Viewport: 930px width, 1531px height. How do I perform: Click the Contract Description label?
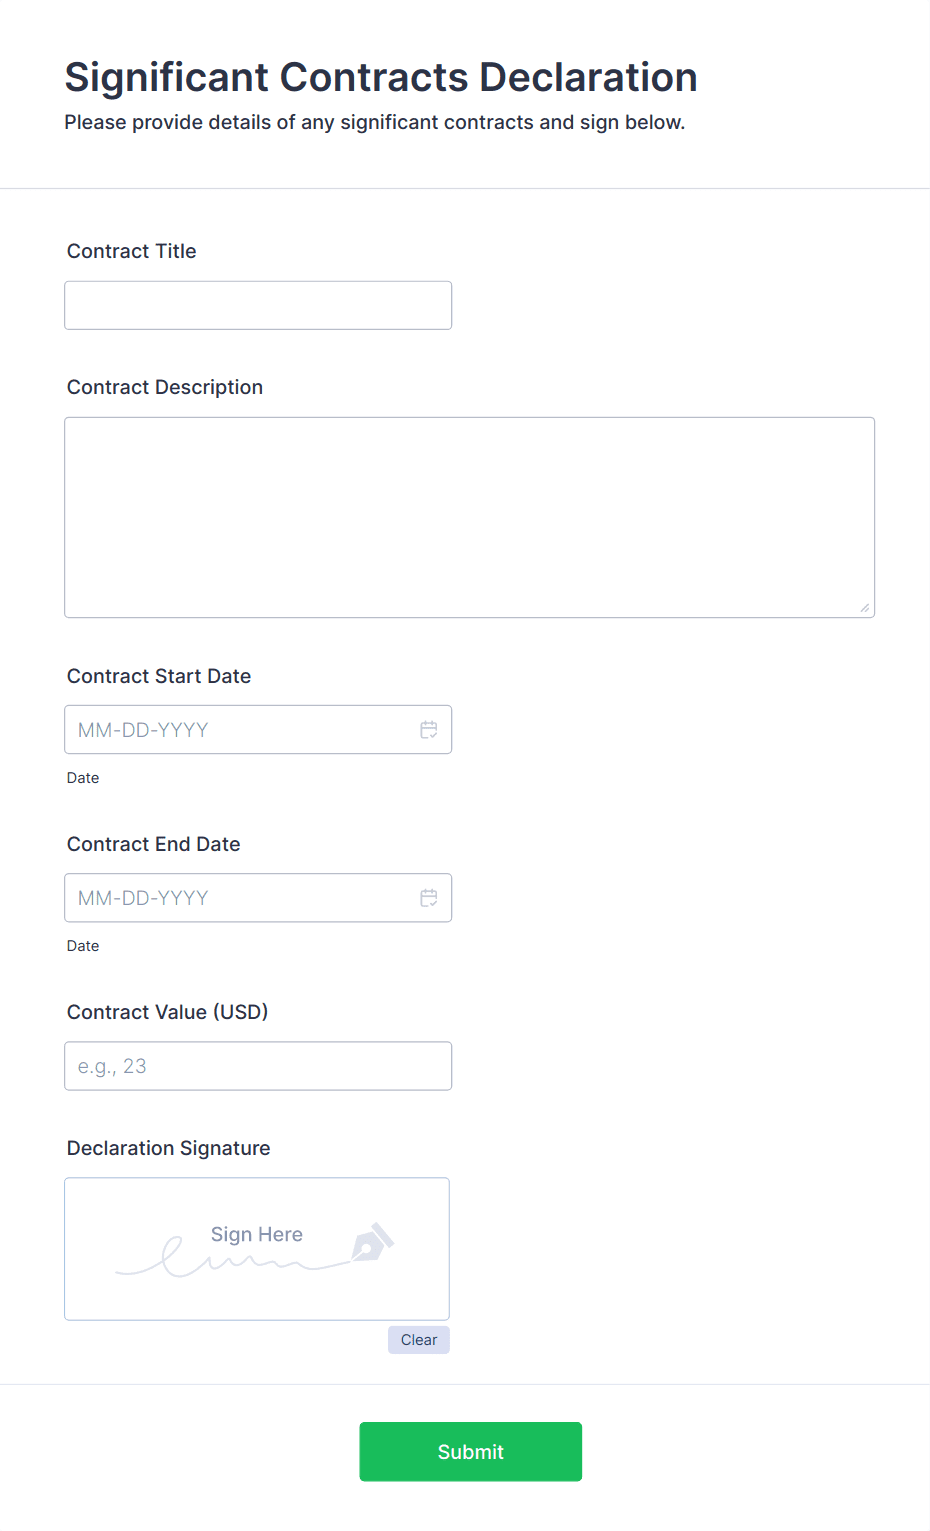pyautogui.click(x=164, y=387)
